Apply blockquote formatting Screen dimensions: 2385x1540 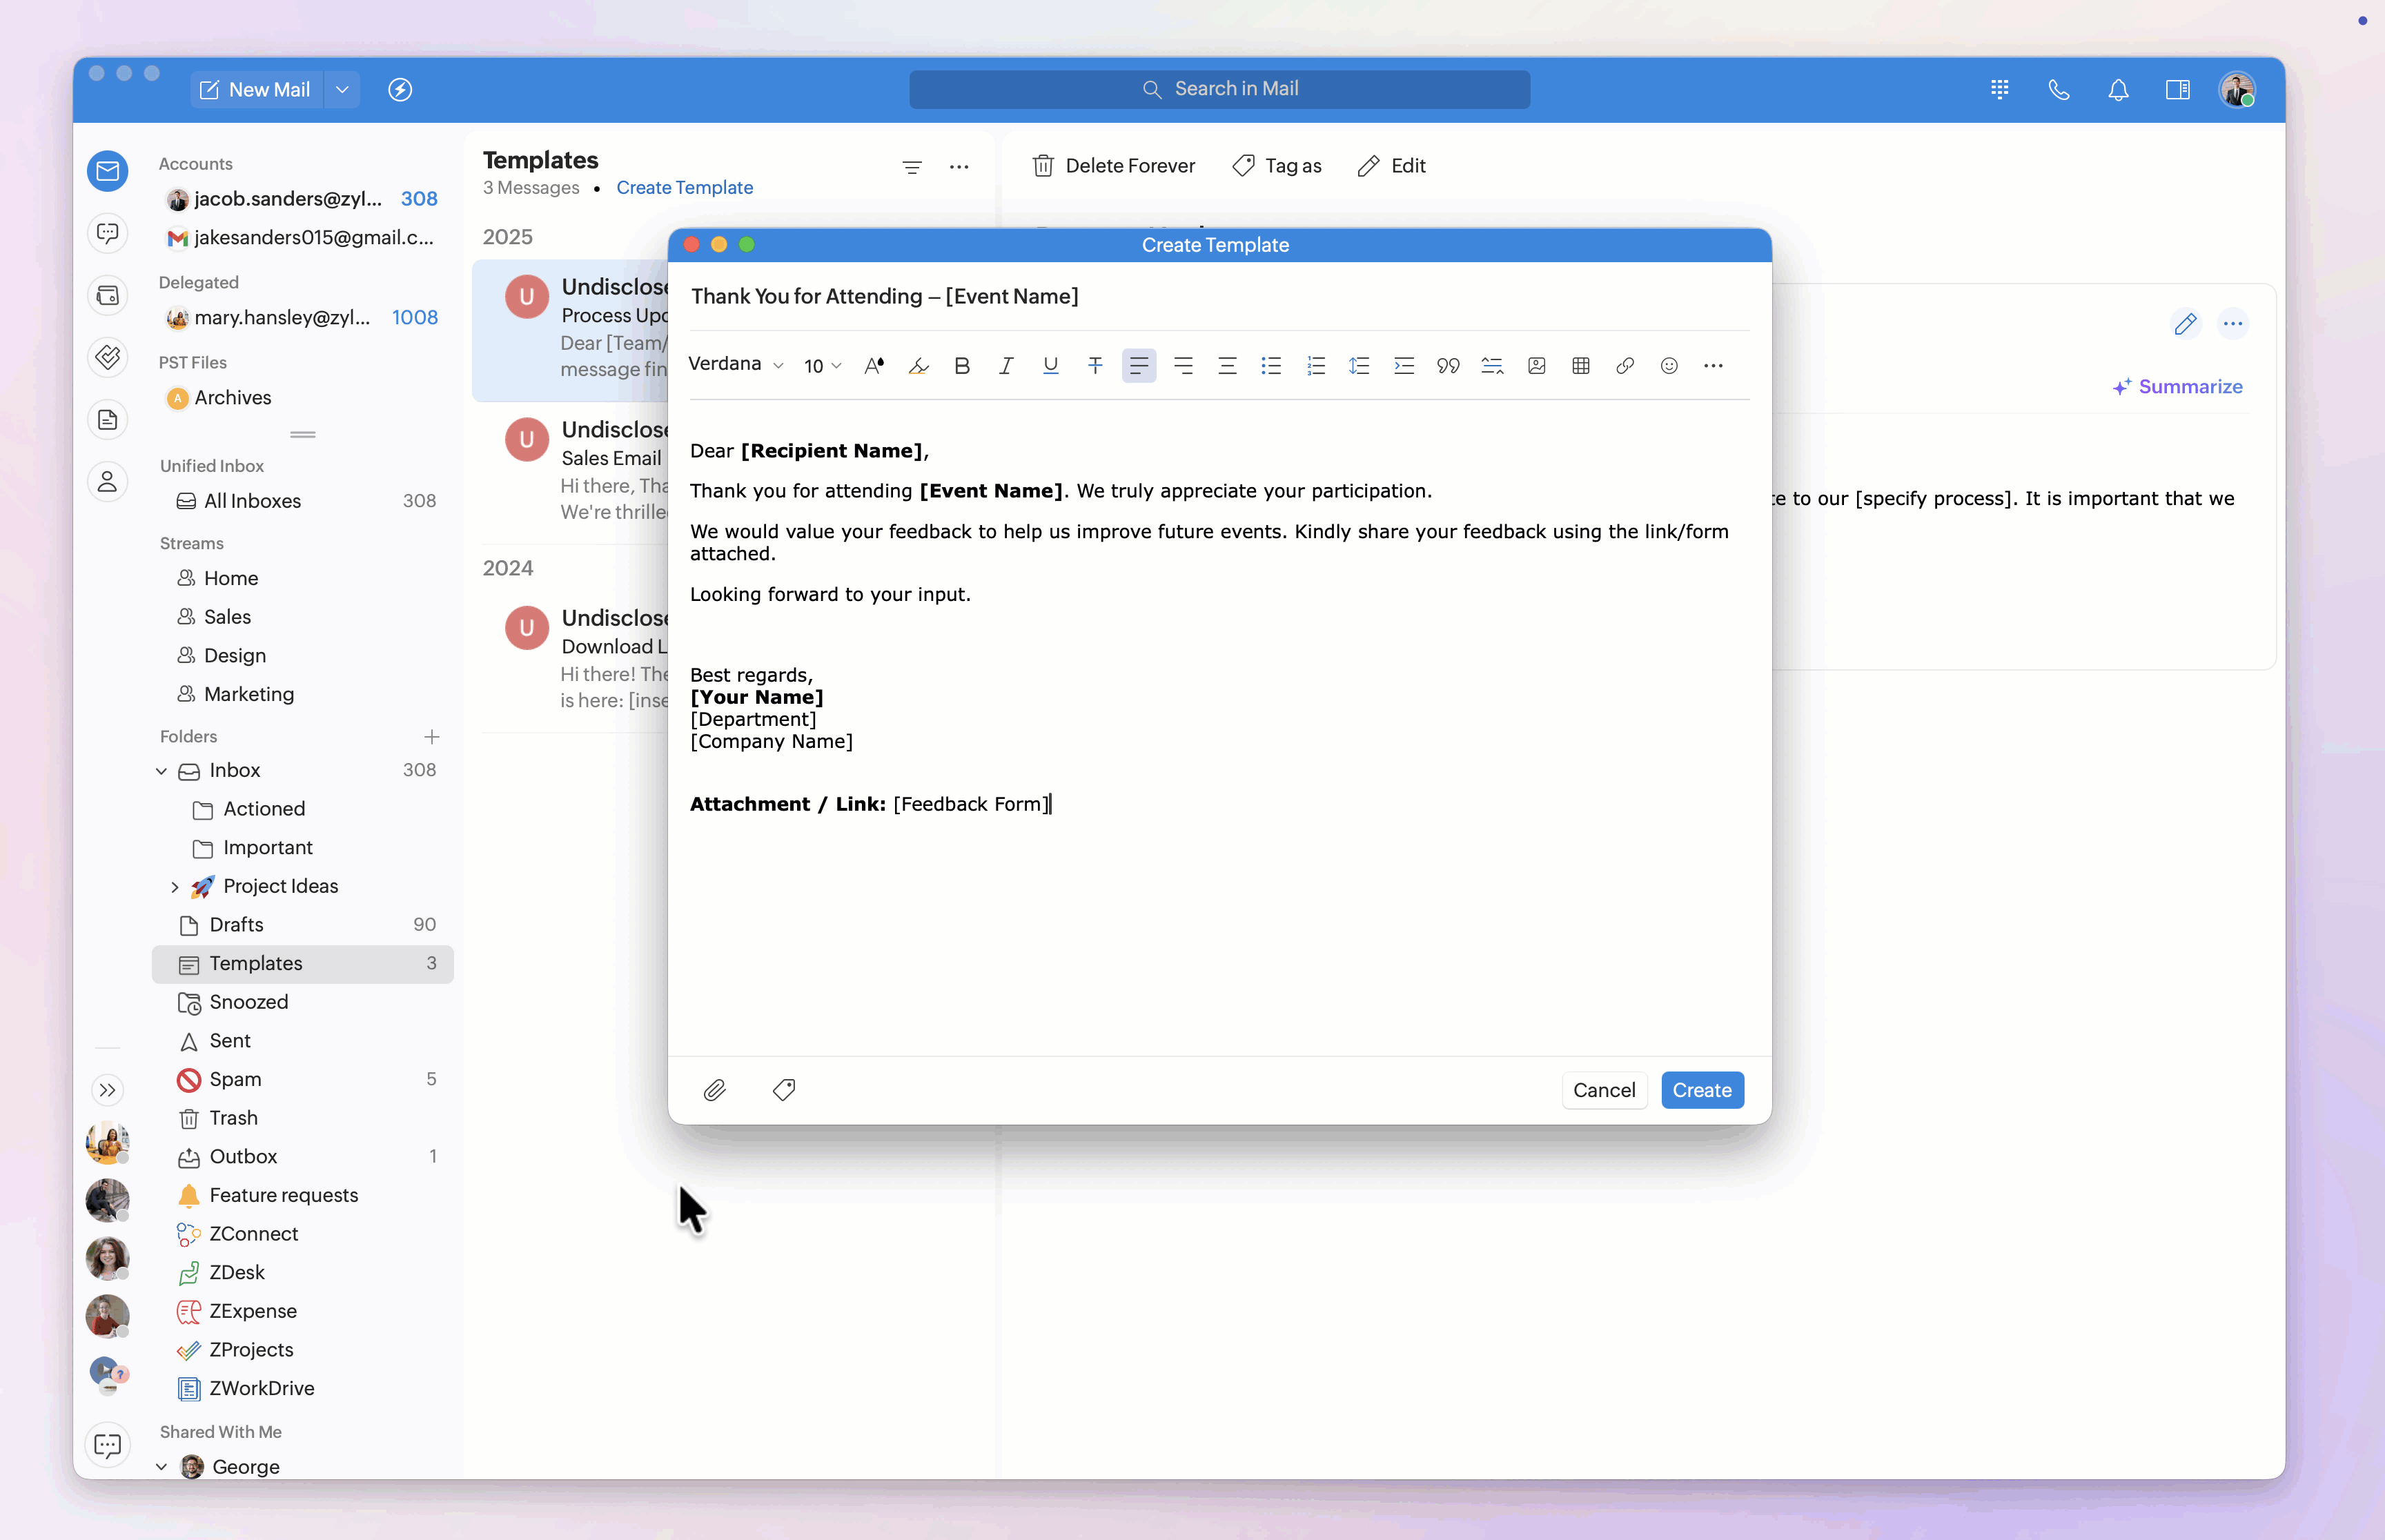(x=1448, y=366)
